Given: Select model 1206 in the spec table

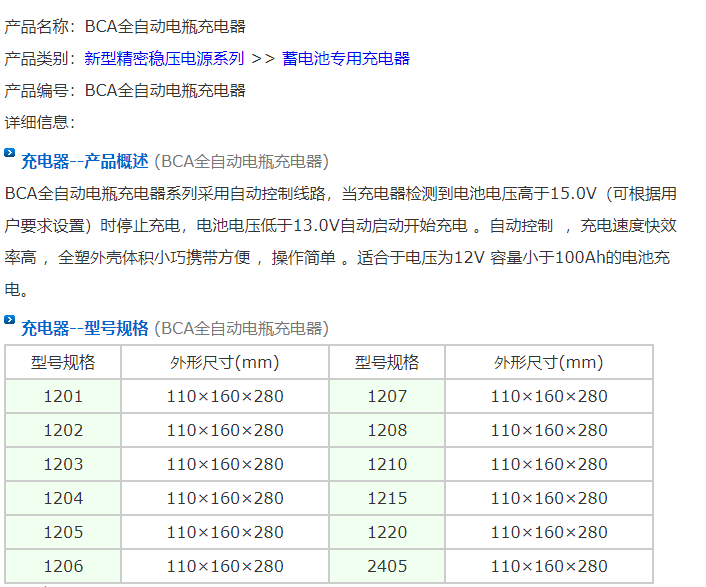Looking at the screenshot, I should tap(63, 566).
